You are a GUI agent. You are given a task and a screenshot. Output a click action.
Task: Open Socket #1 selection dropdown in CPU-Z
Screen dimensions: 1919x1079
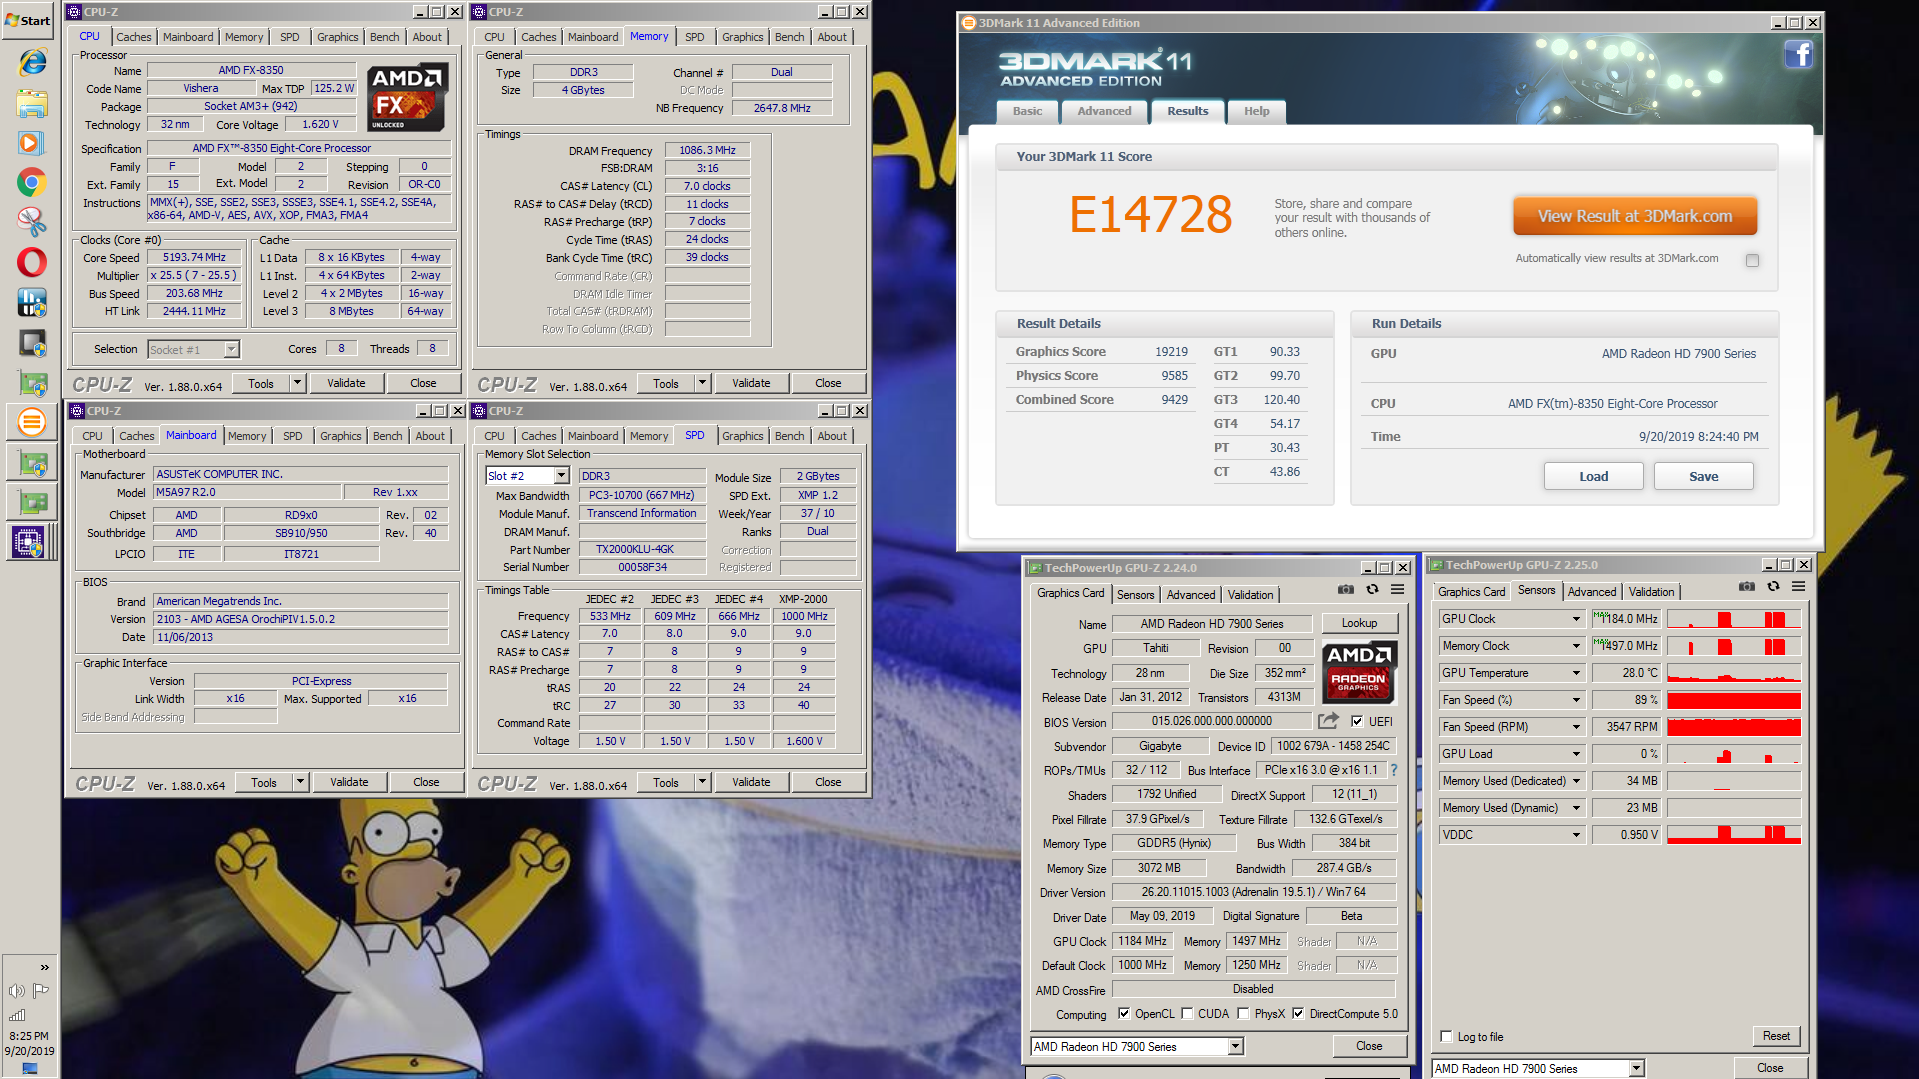tap(231, 349)
